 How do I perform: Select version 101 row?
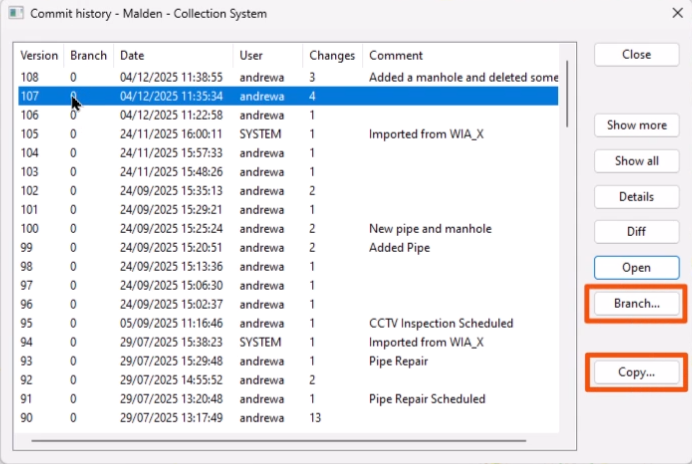tap(288, 210)
